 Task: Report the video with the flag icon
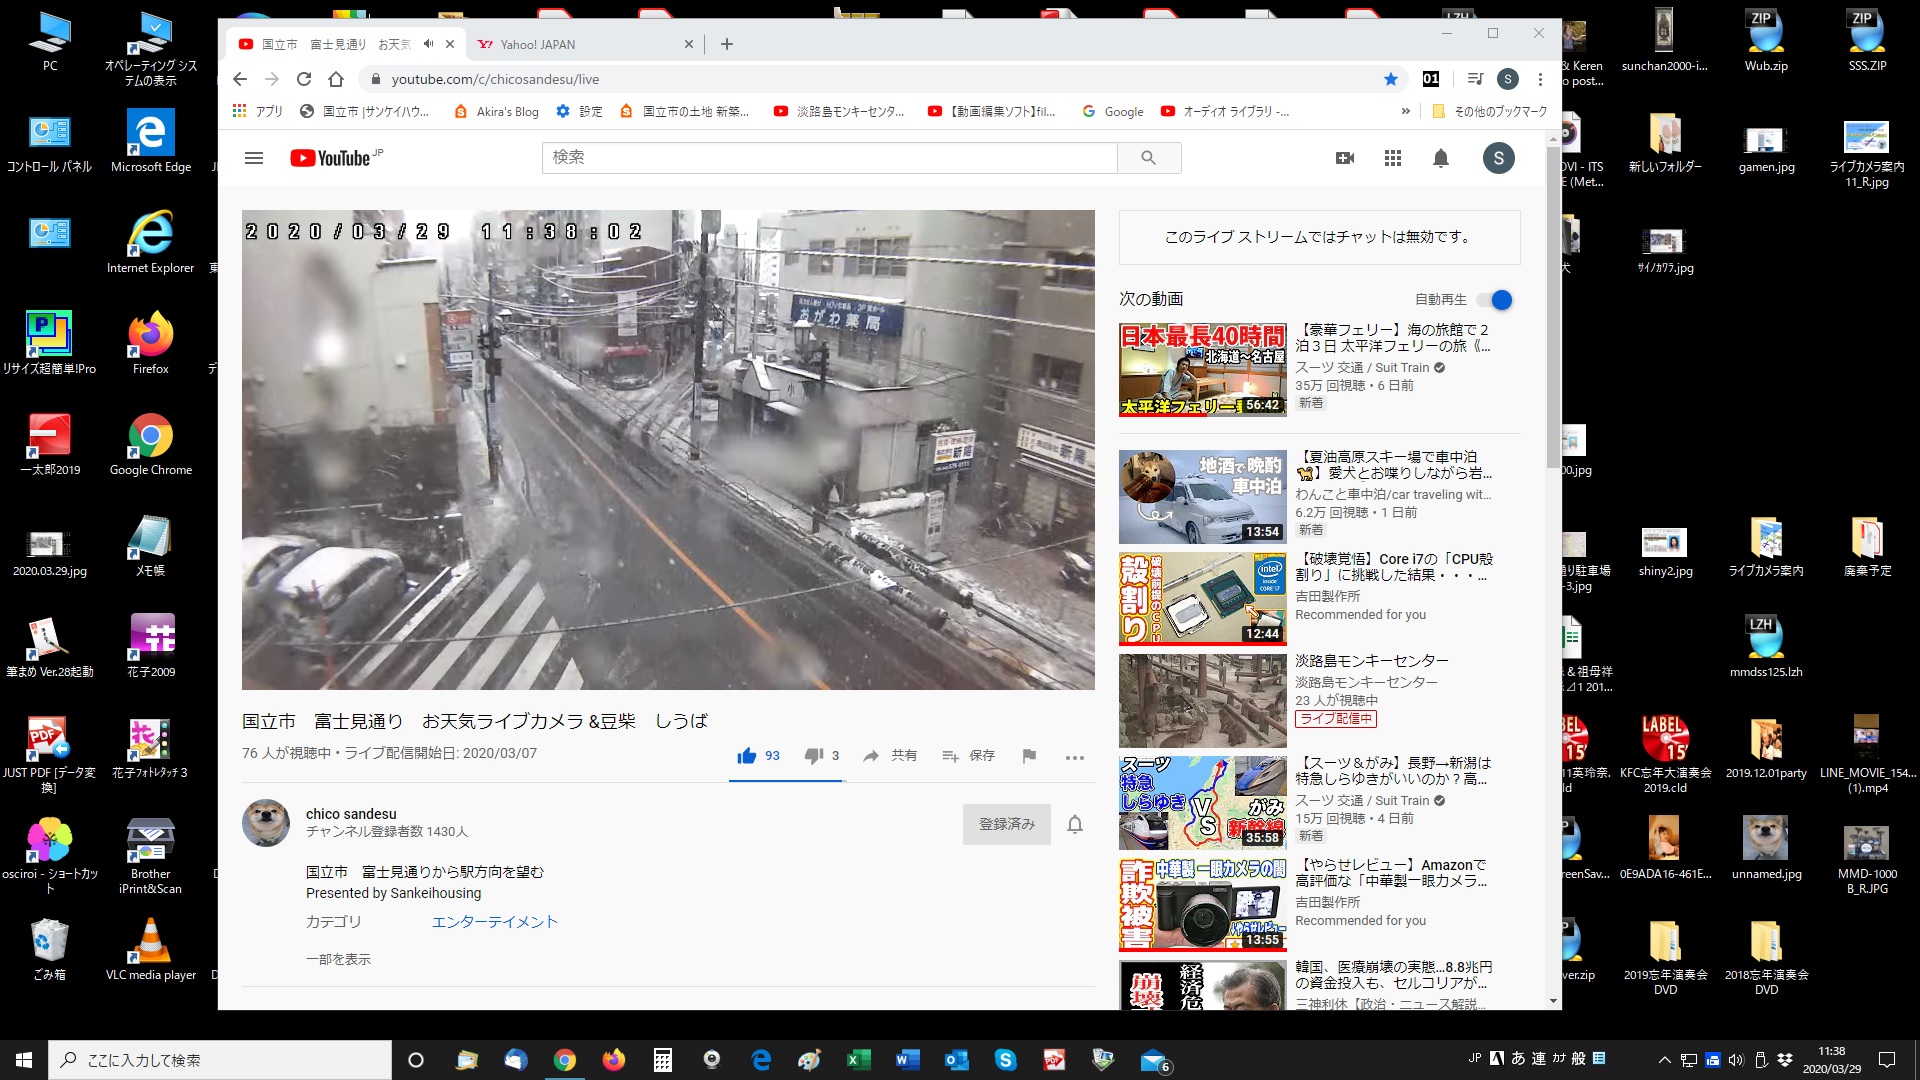pyautogui.click(x=1029, y=756)
